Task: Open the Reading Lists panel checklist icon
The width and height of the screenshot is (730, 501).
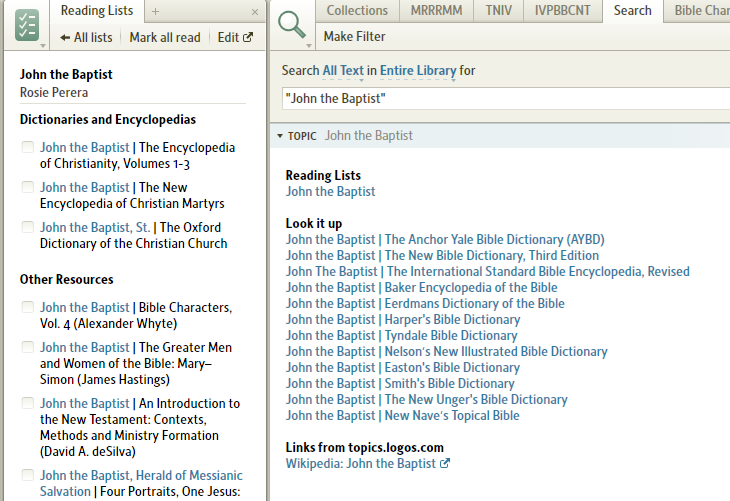Action: (x=27, y=25)
